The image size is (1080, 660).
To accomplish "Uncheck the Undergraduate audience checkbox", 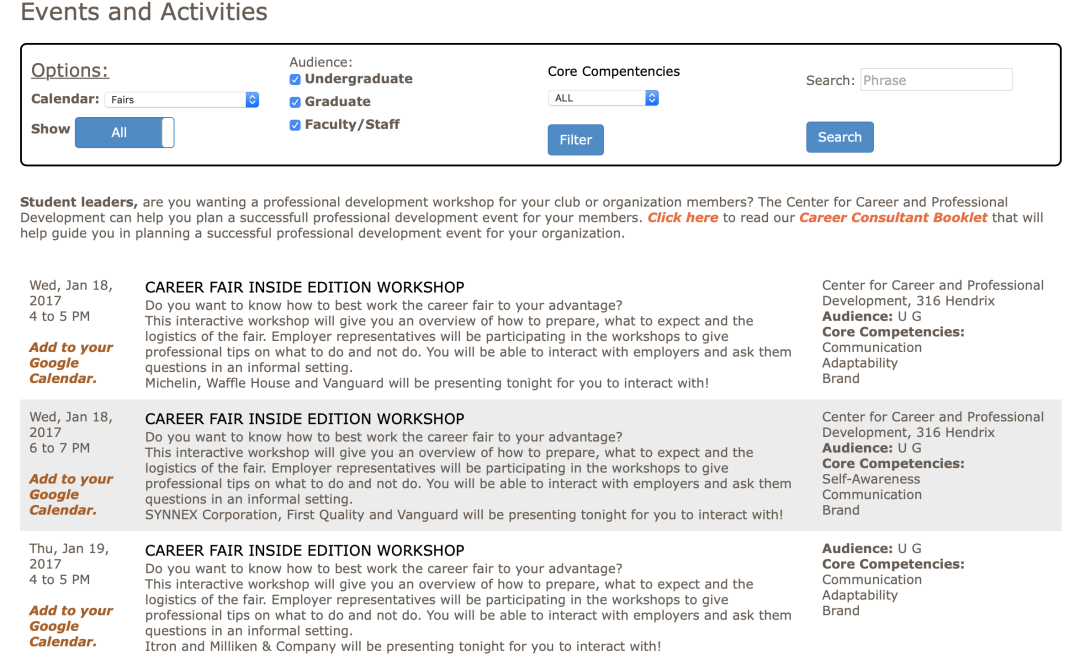I will point(295,79).
